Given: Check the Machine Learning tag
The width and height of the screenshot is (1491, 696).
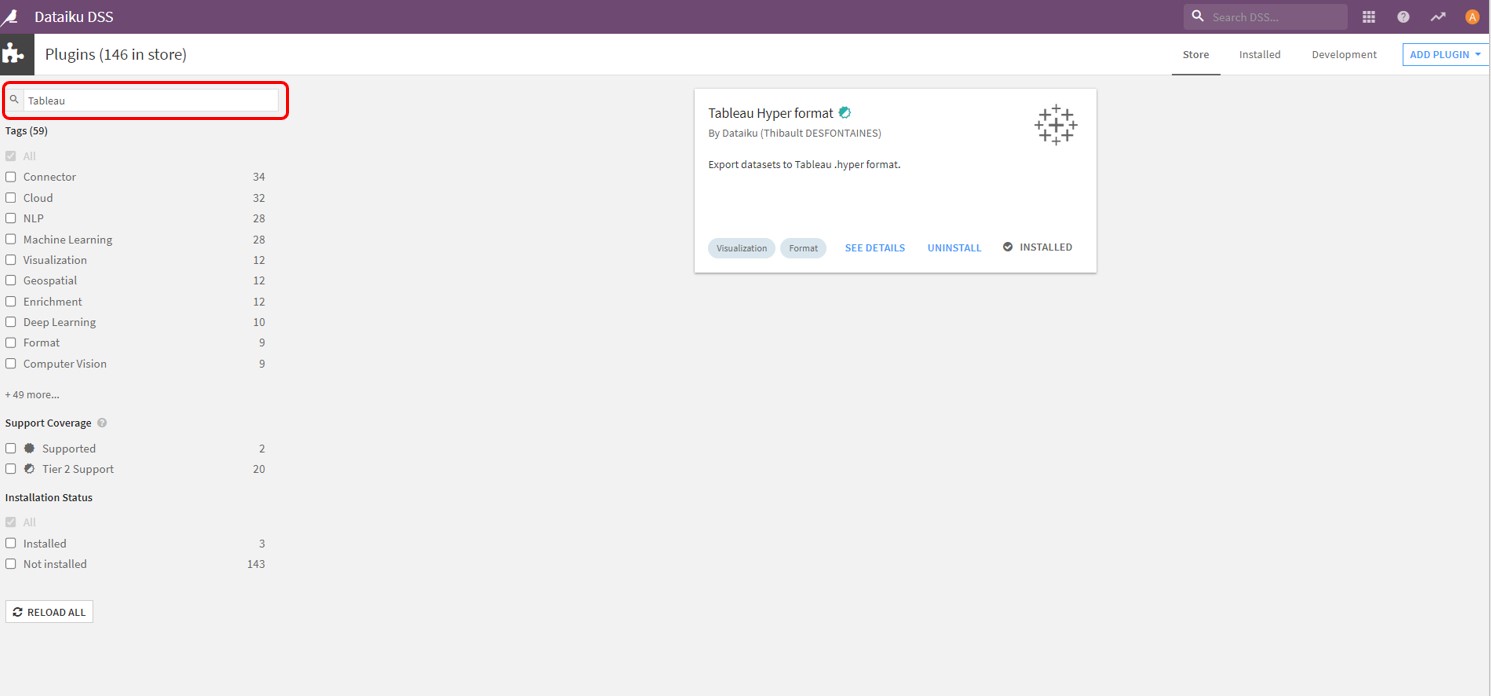Looking at the screenshot, I should [11, 239].
